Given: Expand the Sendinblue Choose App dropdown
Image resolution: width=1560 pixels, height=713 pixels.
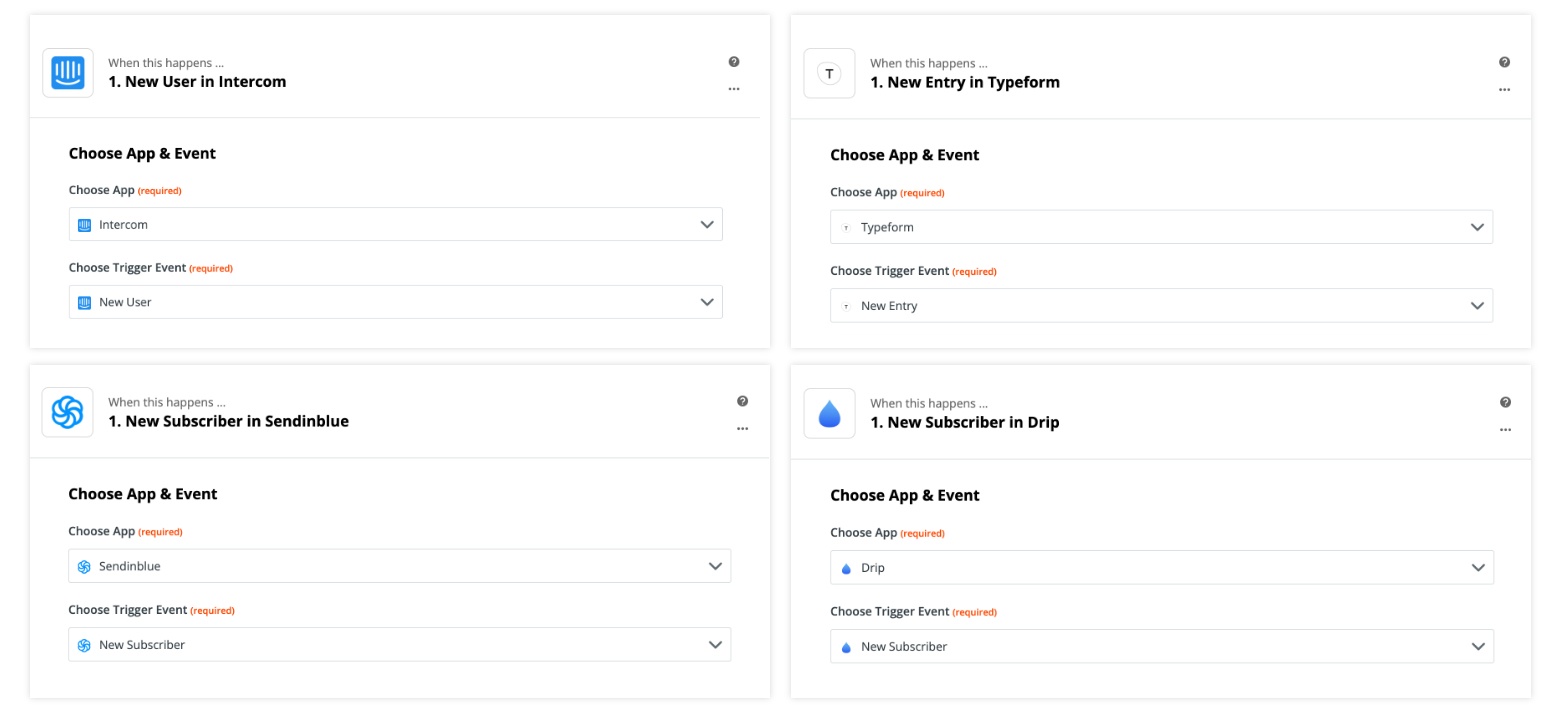Looking at the screenshot, I should 399,566.
